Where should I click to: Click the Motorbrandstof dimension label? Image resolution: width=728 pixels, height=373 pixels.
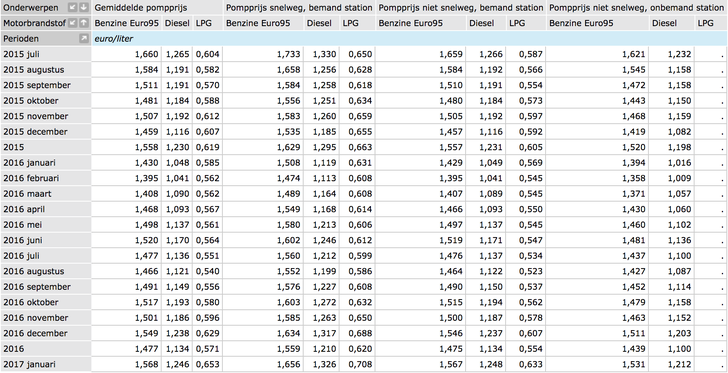pyautogui.click(x=34, y=23)
